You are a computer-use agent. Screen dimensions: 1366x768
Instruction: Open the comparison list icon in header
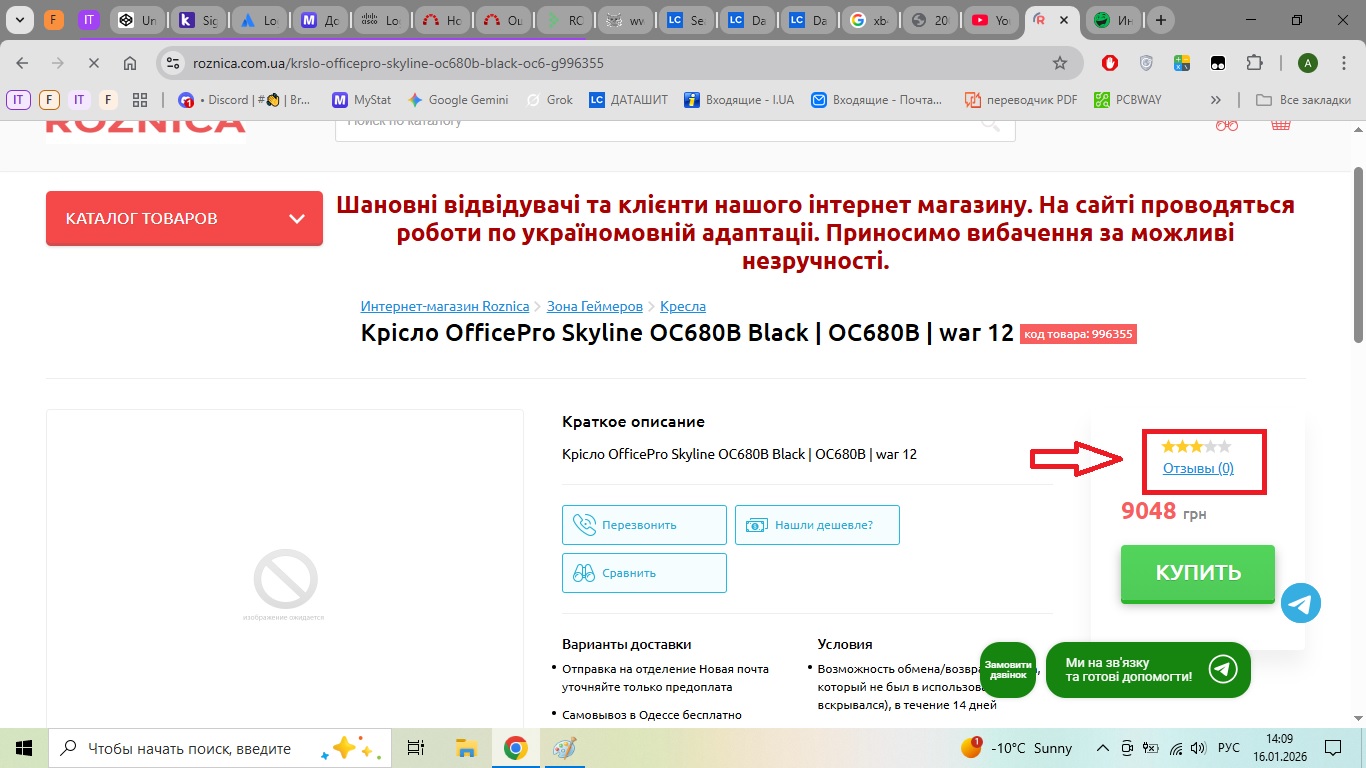pyautogui.click(x=1227, y=124)
